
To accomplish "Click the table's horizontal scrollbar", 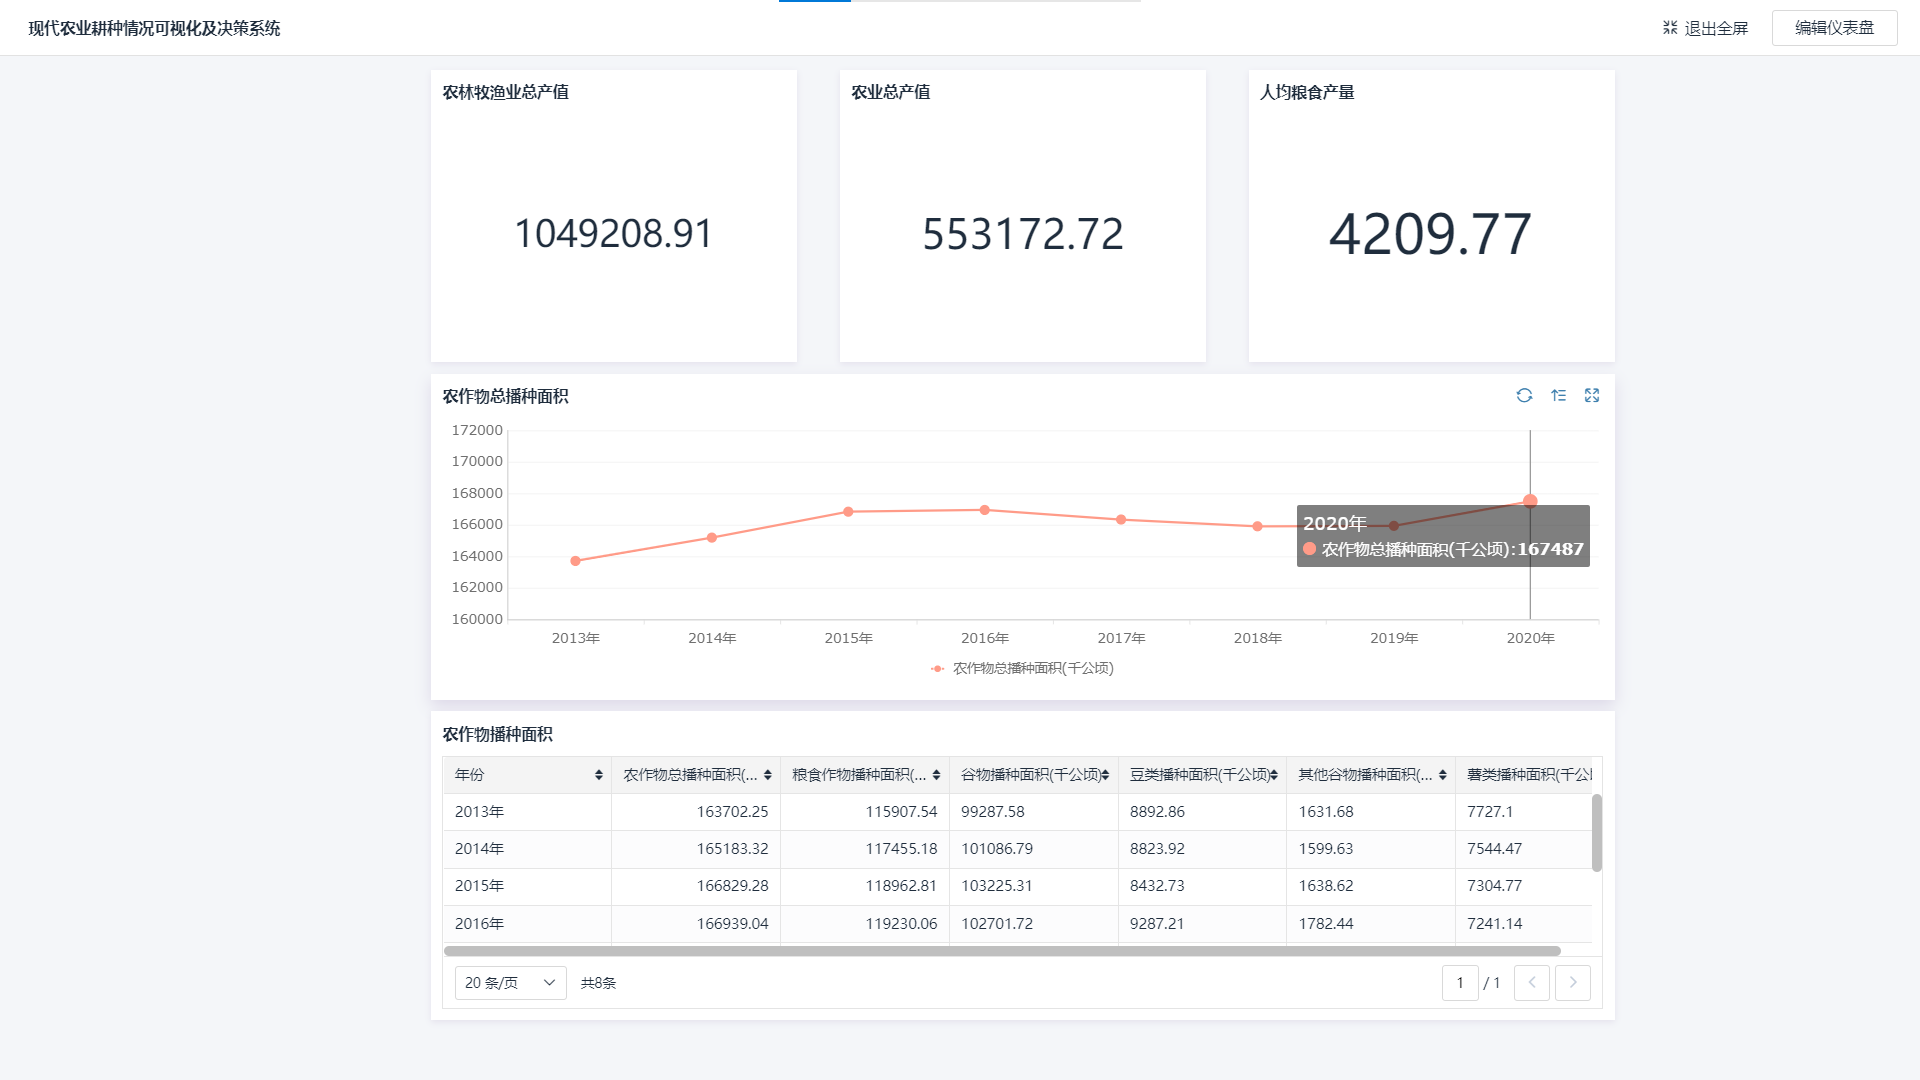I will click(x=1000, y=951).
